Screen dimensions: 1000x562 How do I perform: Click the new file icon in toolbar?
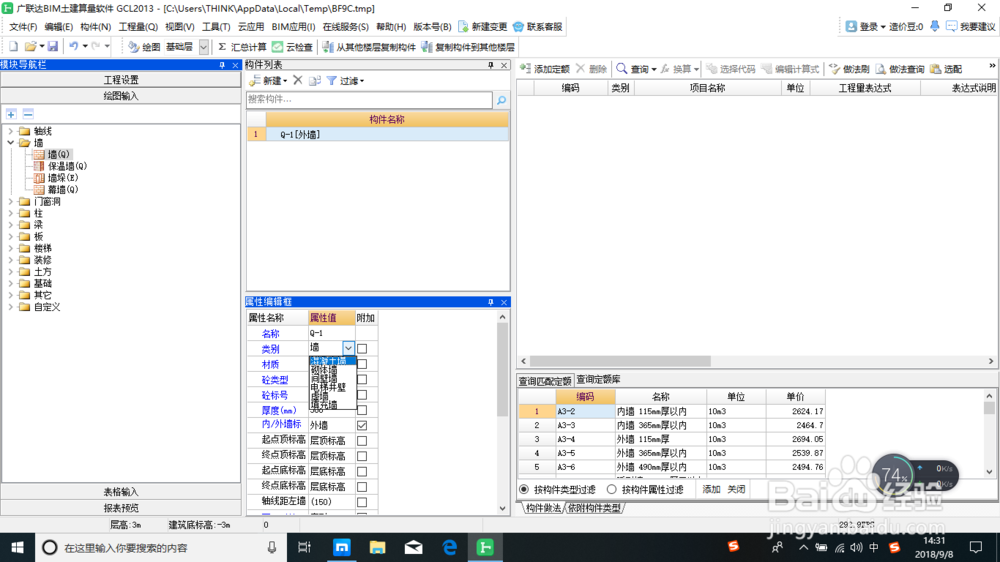(x=13, y=47)
